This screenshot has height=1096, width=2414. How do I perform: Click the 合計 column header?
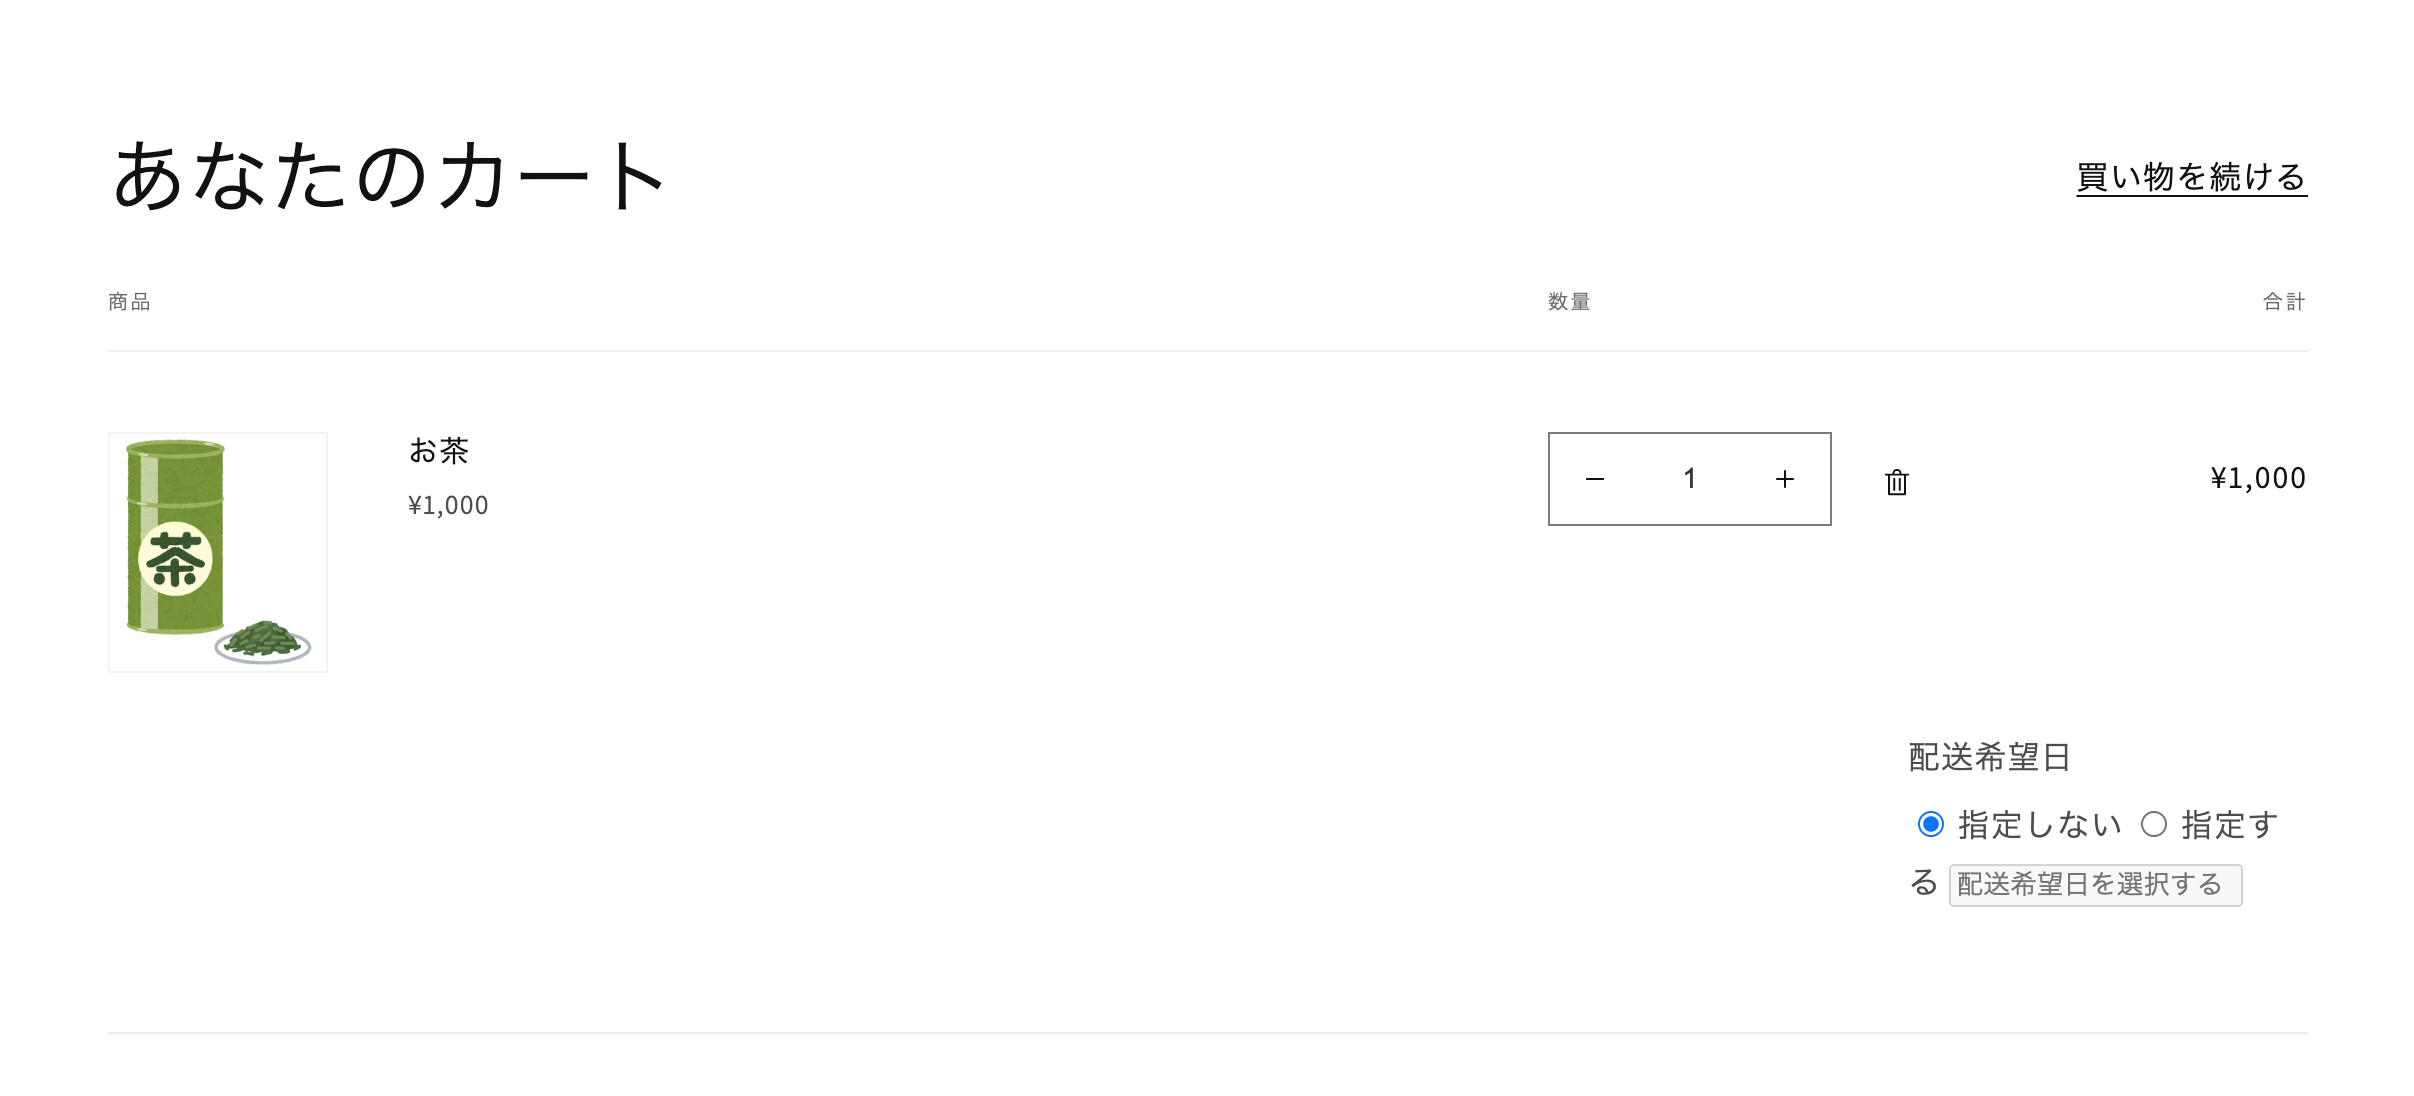coord(2284,302)
